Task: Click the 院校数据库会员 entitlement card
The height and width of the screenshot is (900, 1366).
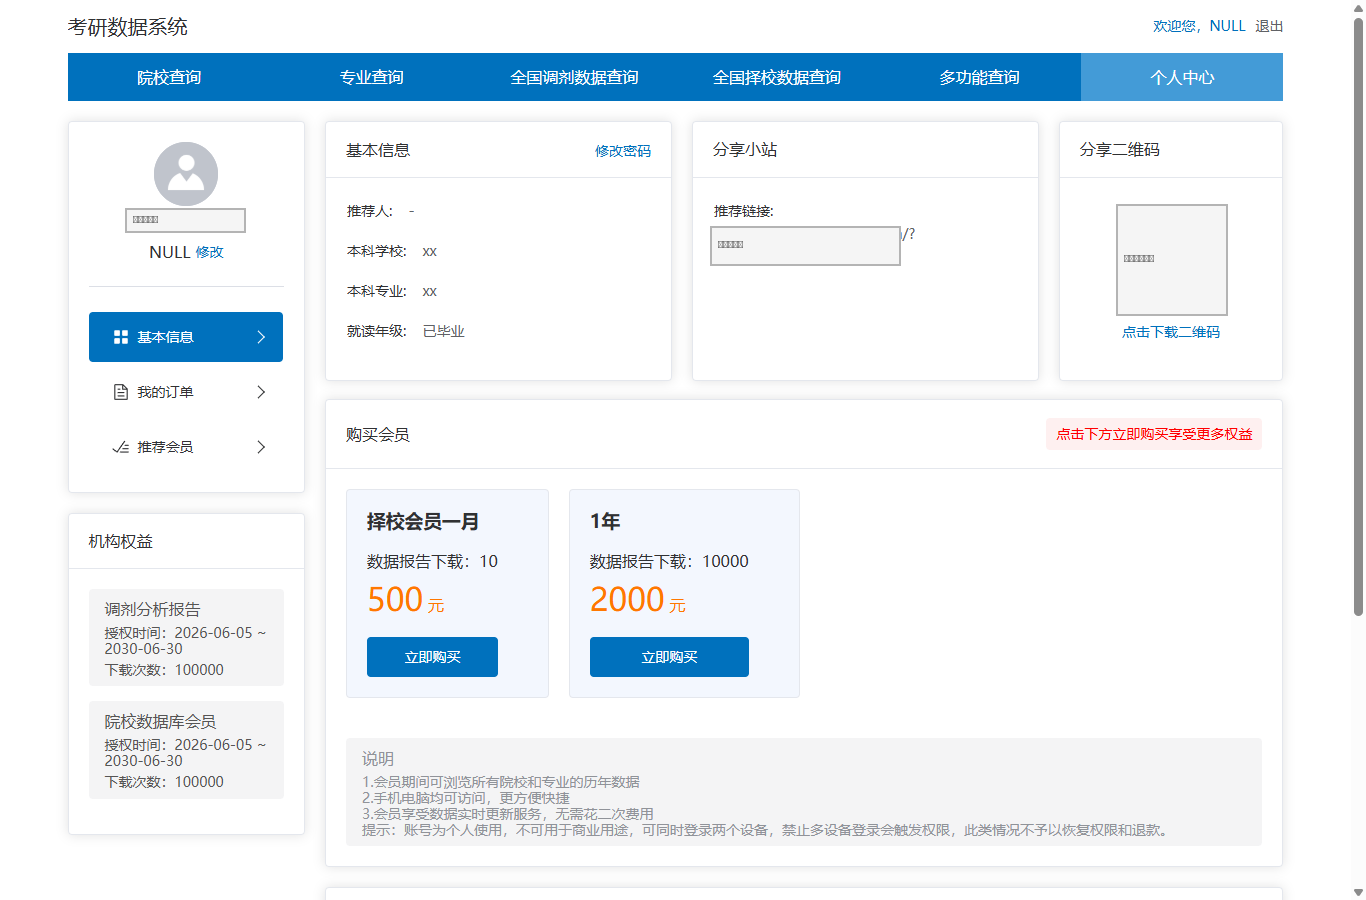Action: pos(186,749)
